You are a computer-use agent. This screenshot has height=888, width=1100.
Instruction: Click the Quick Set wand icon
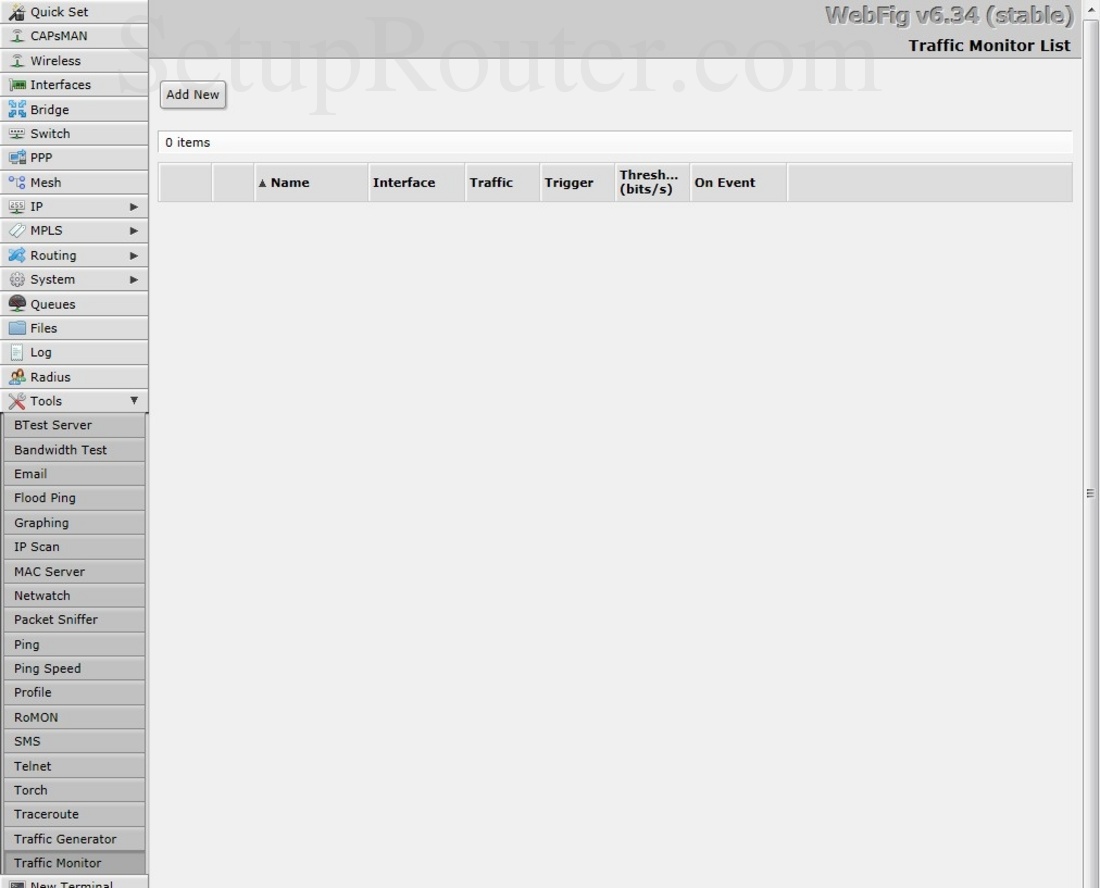(17, 12)
